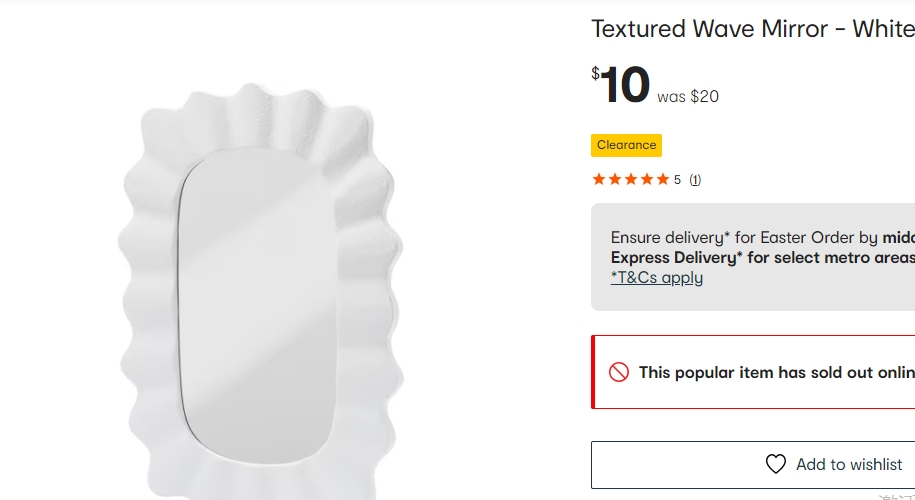Click the 'was $20' original price text

688,97
